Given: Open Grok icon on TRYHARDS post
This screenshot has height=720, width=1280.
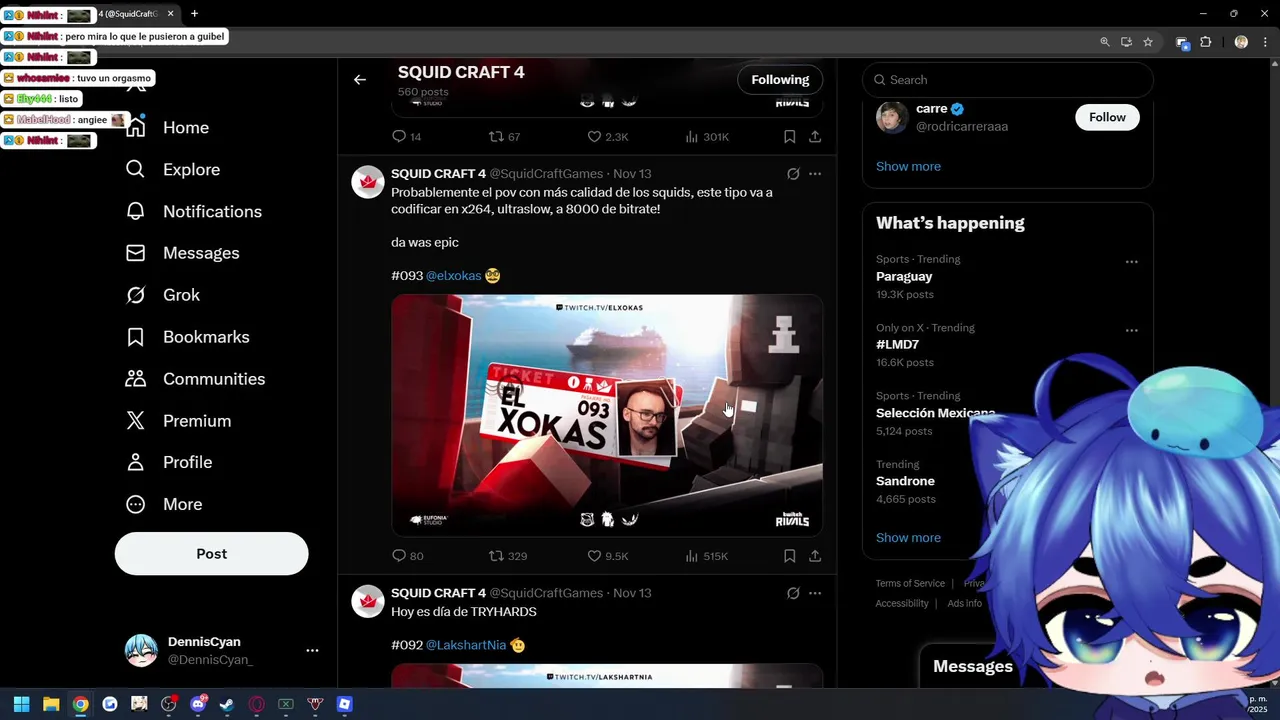Looking at the screenshot, I should (x=793, y=593).
